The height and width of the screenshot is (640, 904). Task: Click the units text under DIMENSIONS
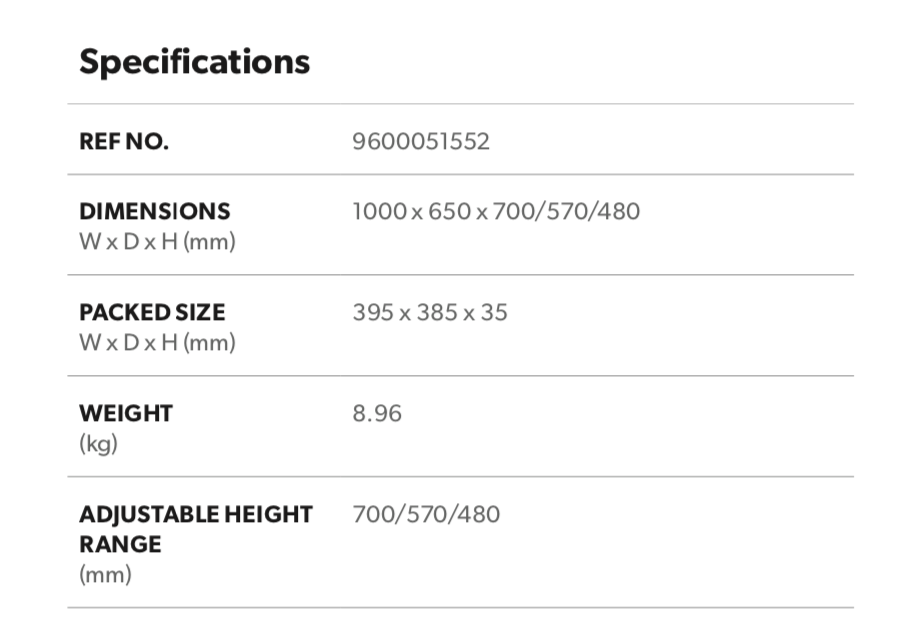[157, 242]
